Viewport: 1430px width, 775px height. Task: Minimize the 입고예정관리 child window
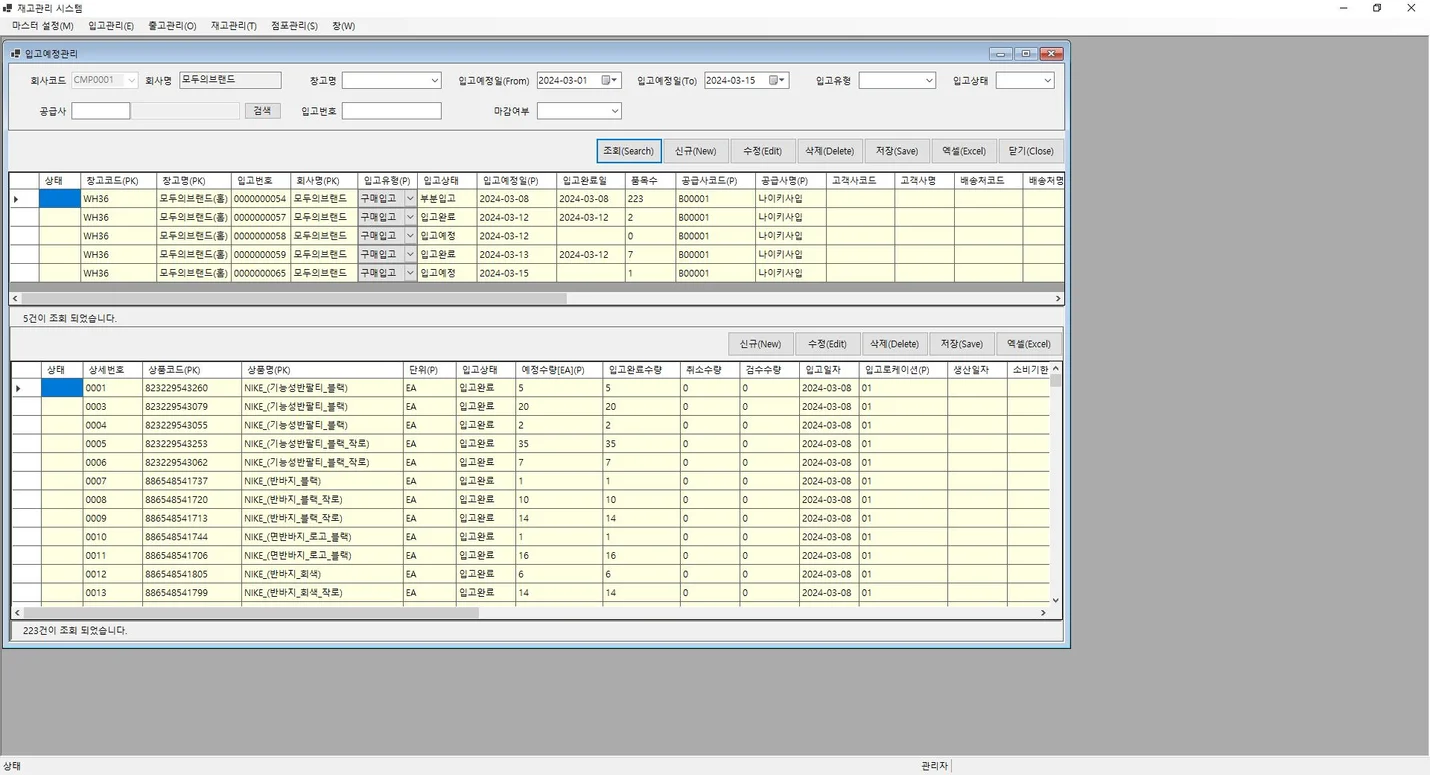click(x=1001, y=53)
